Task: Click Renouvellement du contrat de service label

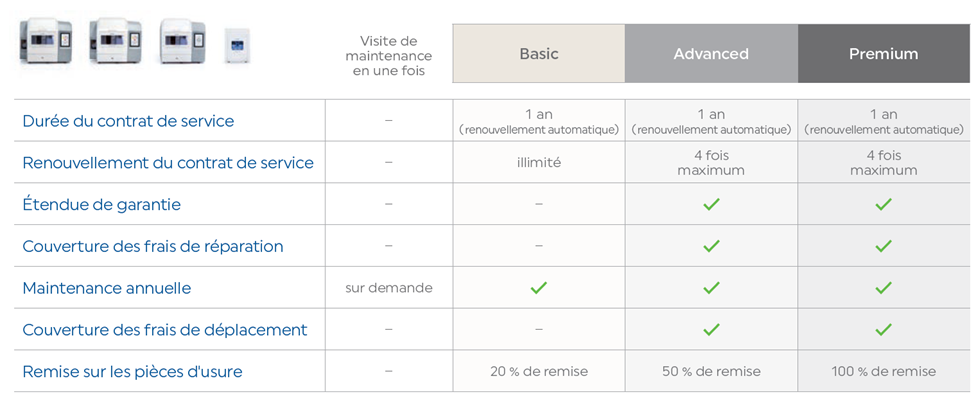Action: [x=168, y=163]
